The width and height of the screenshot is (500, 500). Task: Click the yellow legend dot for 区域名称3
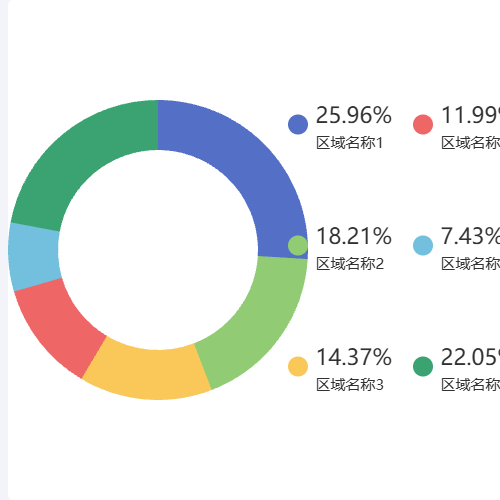[298, 366]
